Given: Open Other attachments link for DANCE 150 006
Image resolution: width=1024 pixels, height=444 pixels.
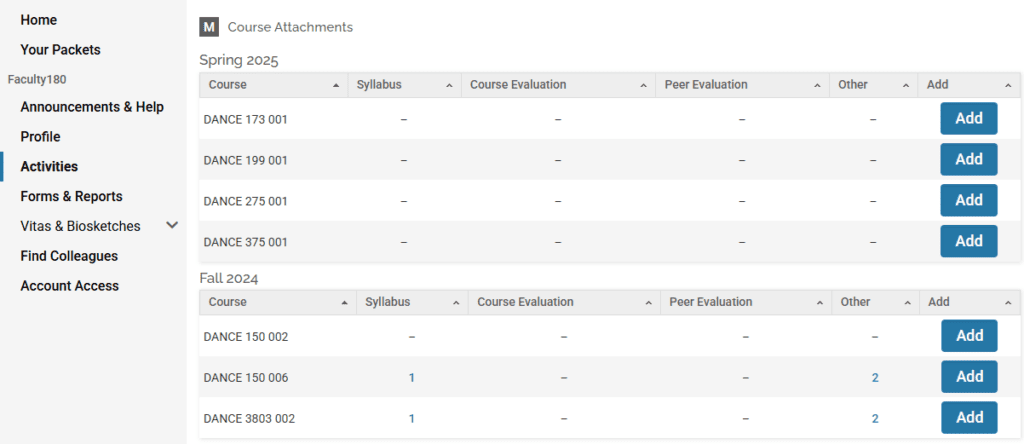Looking at the screenshot, I should [875, 377].
